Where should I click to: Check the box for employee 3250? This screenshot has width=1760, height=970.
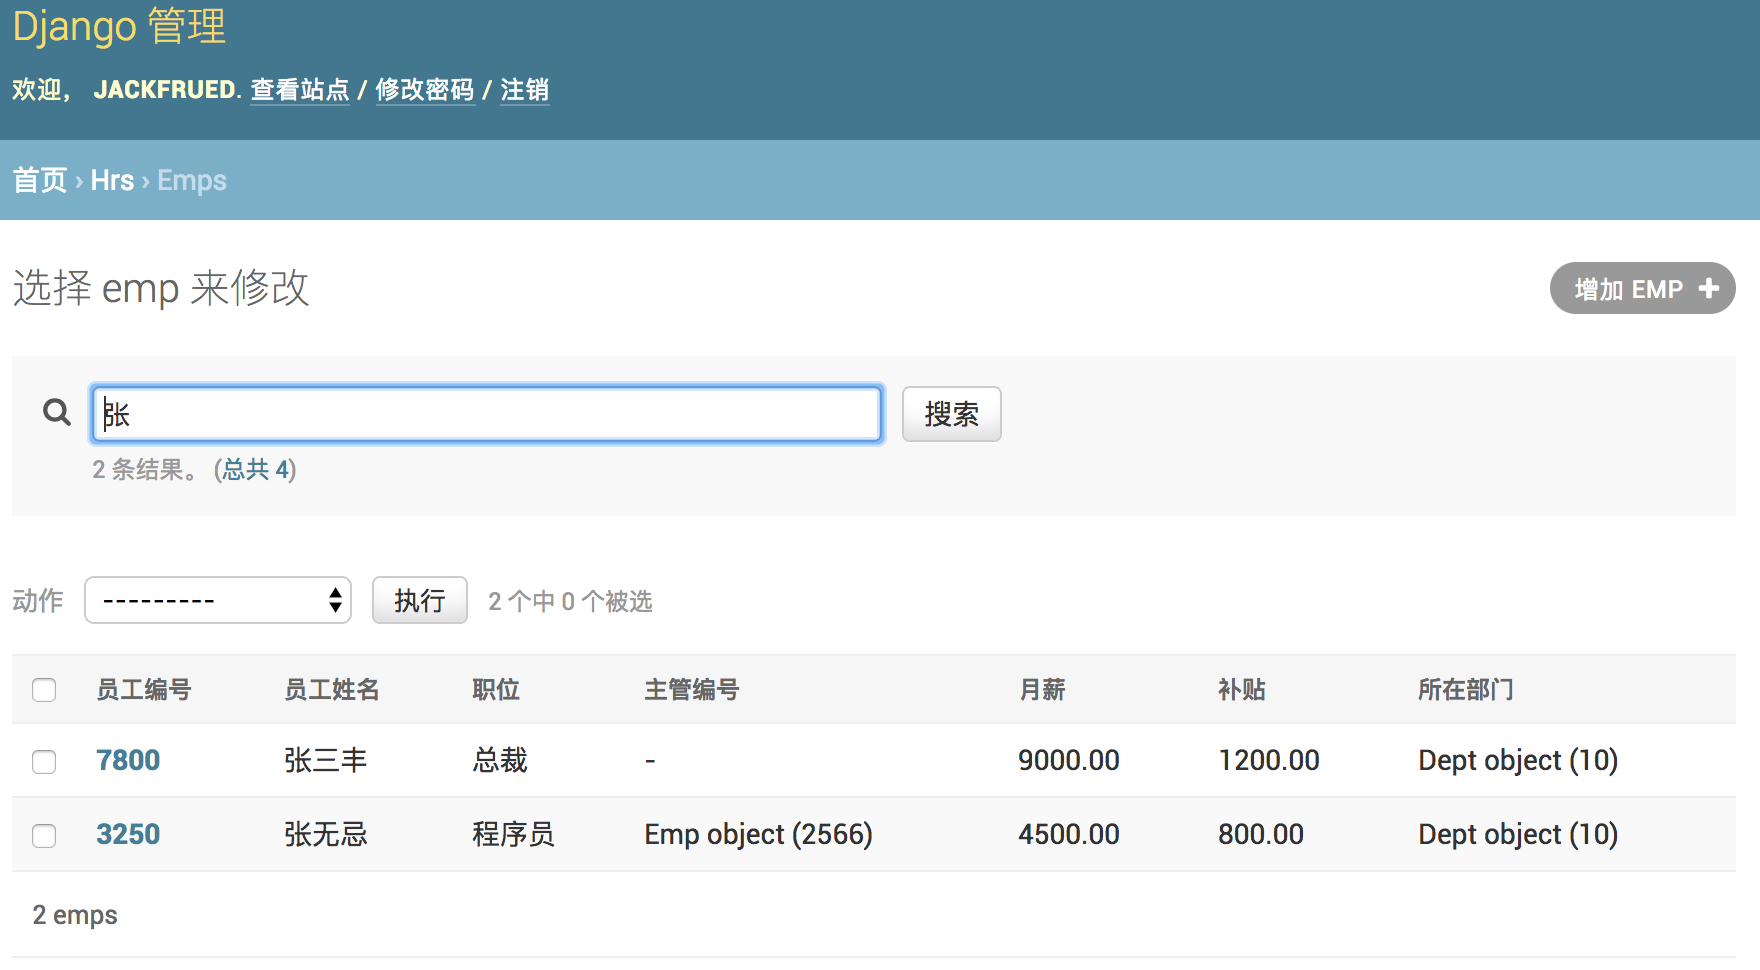click(44, 836)
